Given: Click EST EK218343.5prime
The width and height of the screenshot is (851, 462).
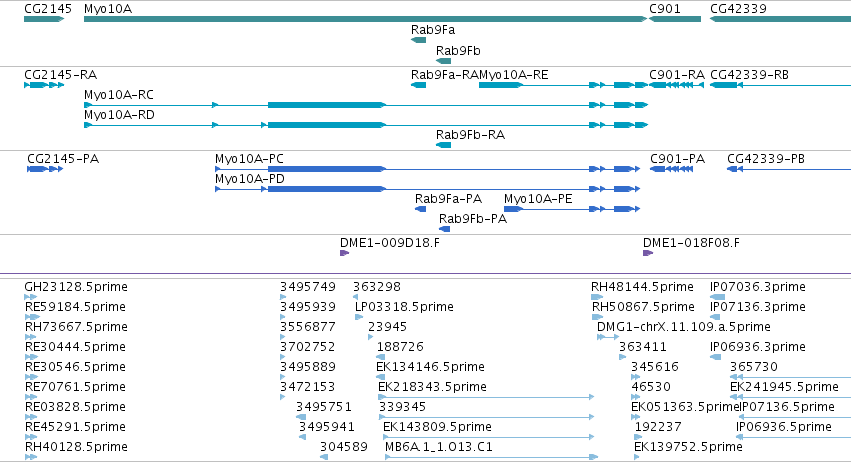Looking at the screenshot, I should (433, 387).
